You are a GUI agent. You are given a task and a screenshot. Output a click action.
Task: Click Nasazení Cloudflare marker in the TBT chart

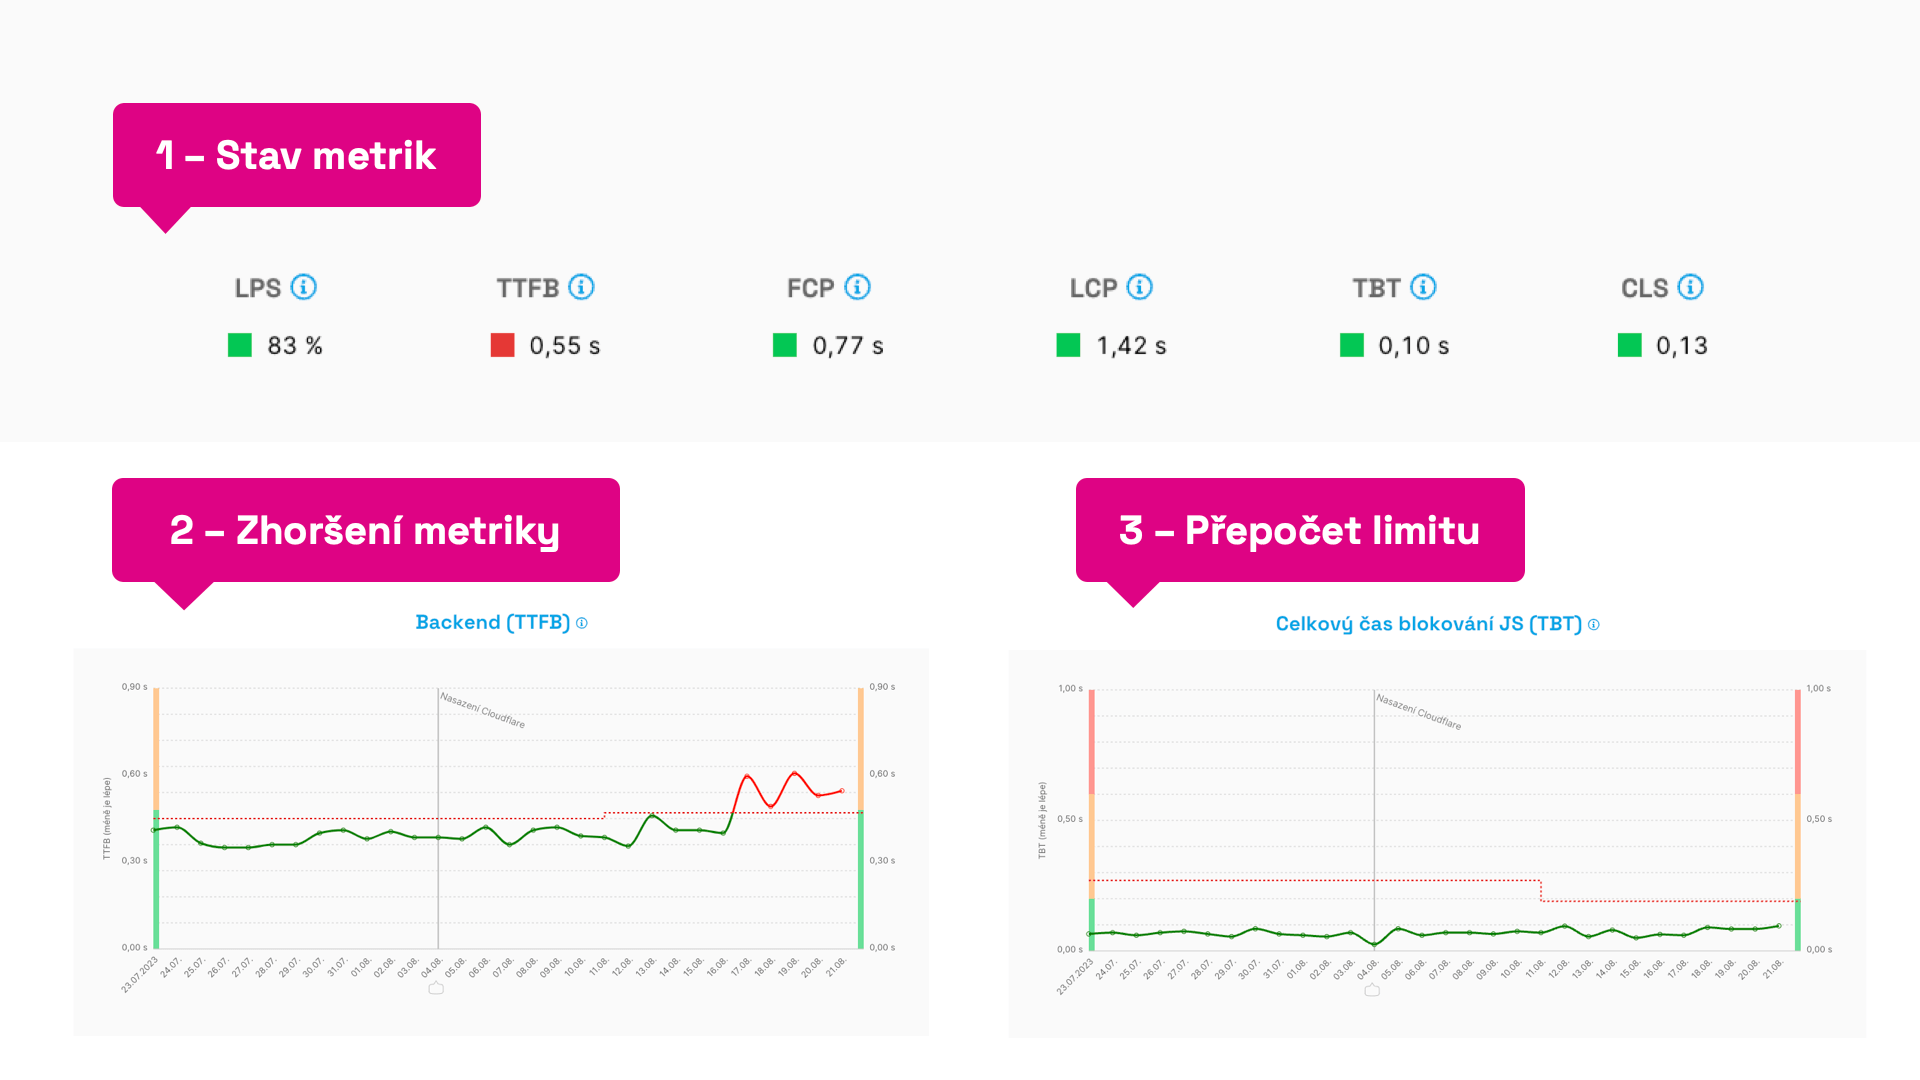tap(1419, 712)
